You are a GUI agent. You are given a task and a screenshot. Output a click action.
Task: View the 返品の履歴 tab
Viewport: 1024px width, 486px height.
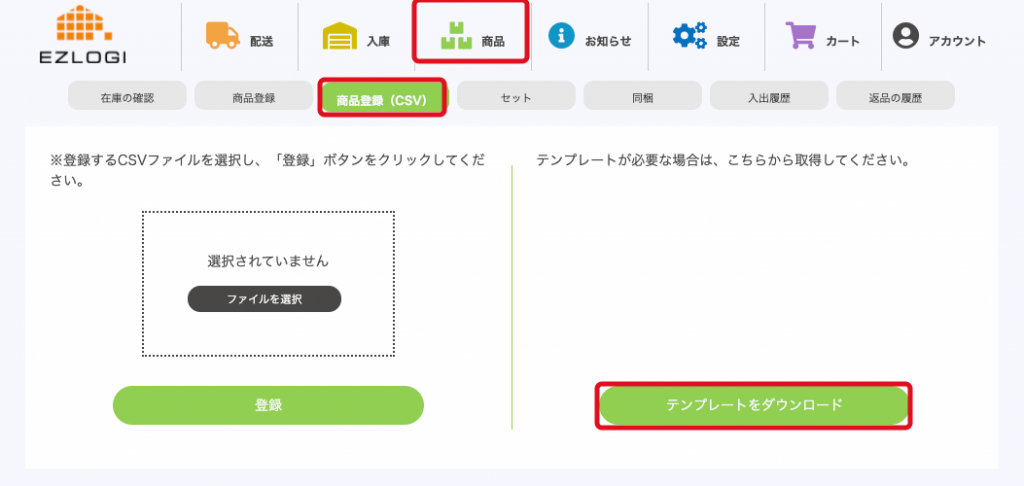click(896, 98)
